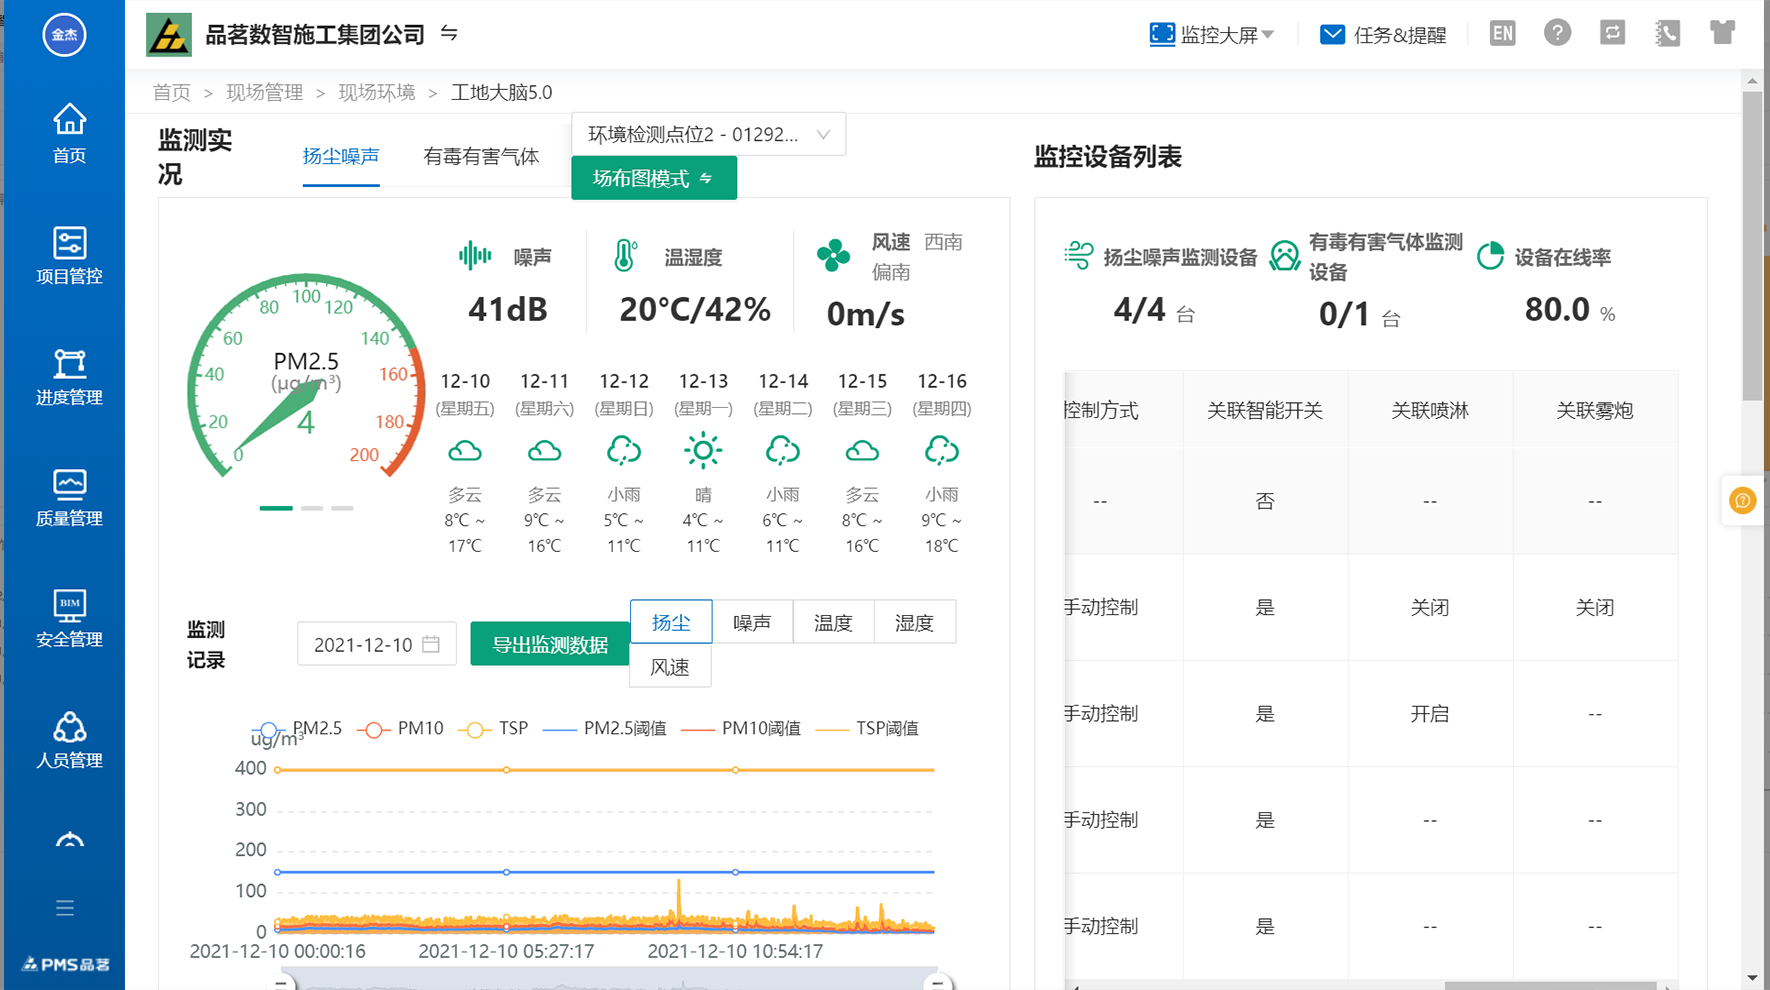
Task: Click the 否 cell in 关联智能开关 column
Action: tap(1265, 501)
